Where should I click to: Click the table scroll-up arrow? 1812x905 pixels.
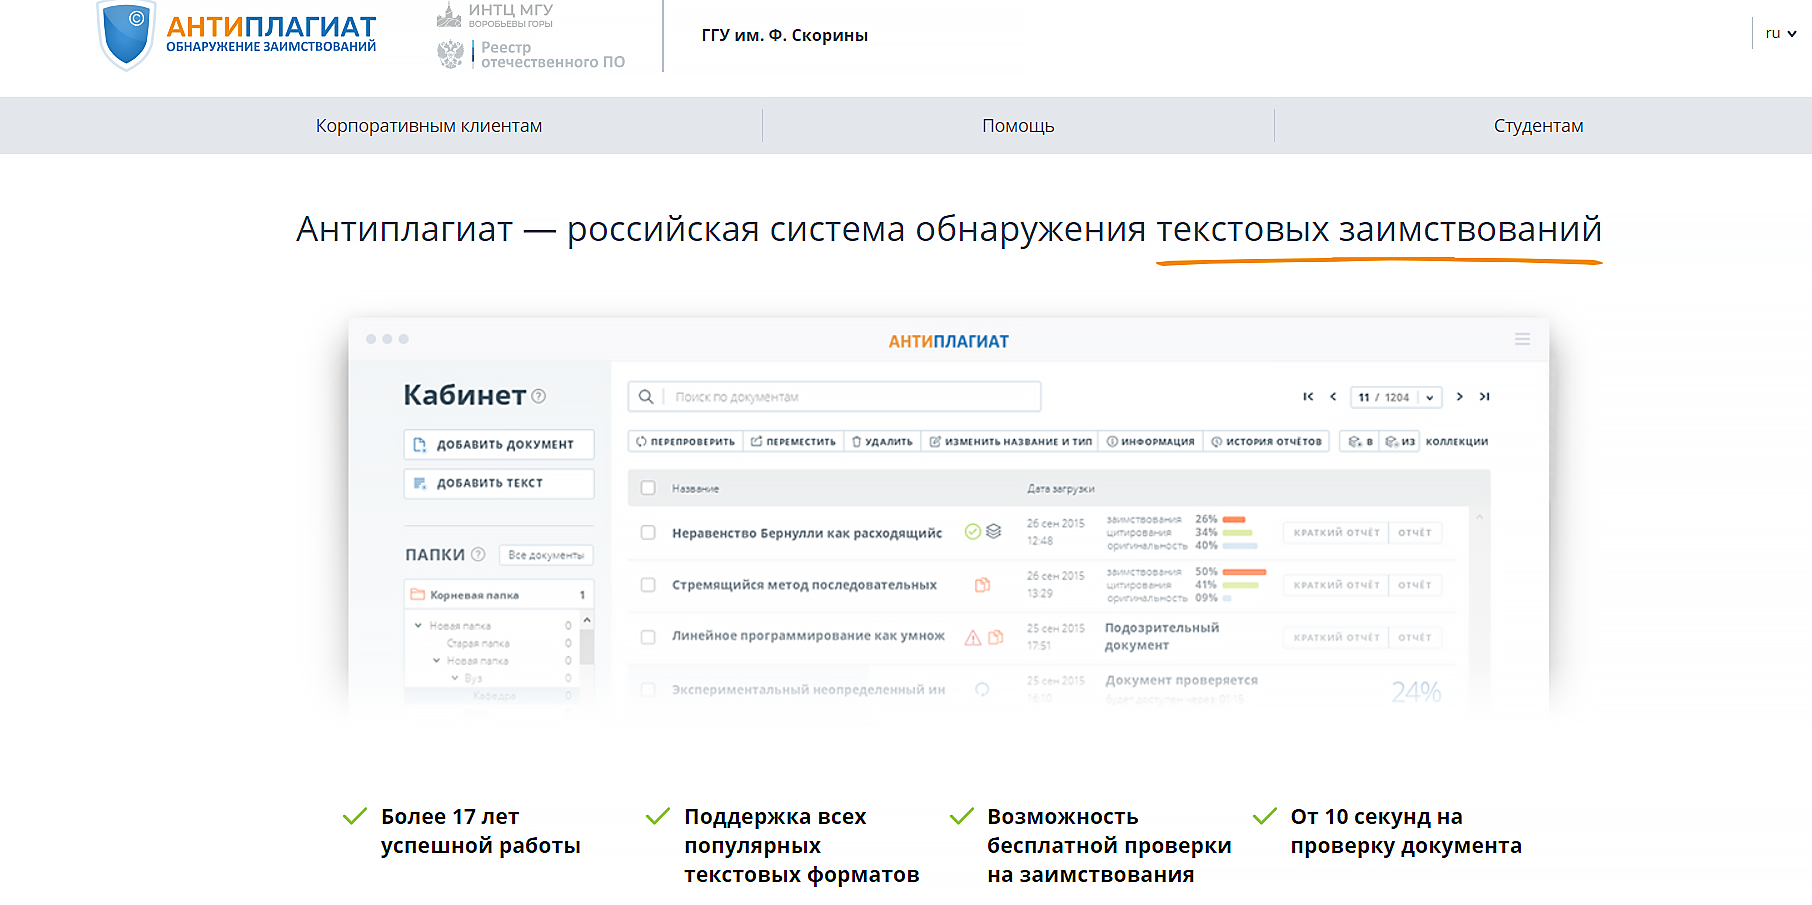coord(1479,517)
